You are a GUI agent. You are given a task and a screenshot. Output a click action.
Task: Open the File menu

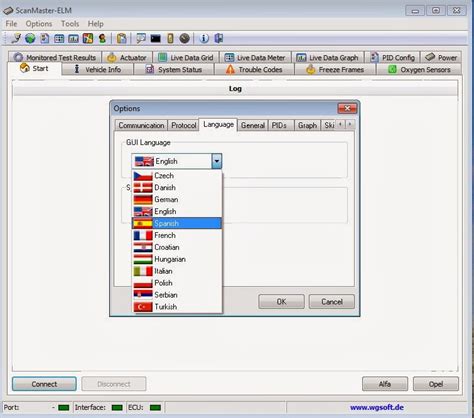pyautogui.click(x=11, y=24)
